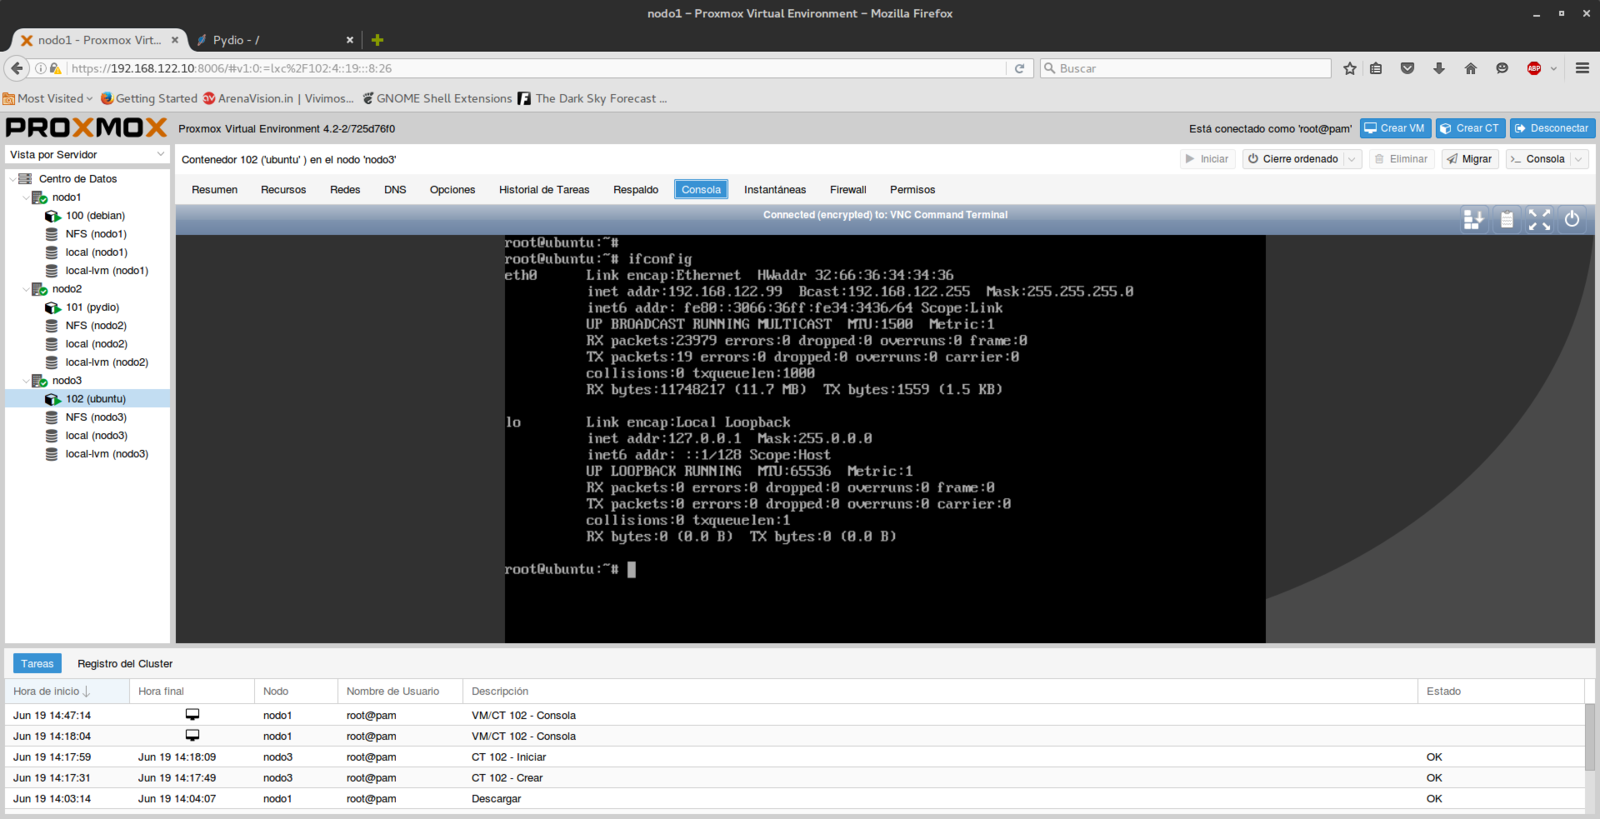Viewport: 1600px width, 819px height.
Task: Click the Migrar button
Action: [x=1470, y=159]
